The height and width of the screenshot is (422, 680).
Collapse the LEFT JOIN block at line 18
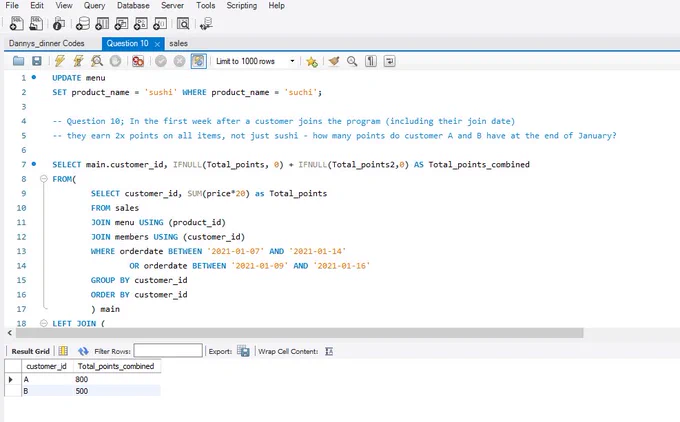[43, 323]
